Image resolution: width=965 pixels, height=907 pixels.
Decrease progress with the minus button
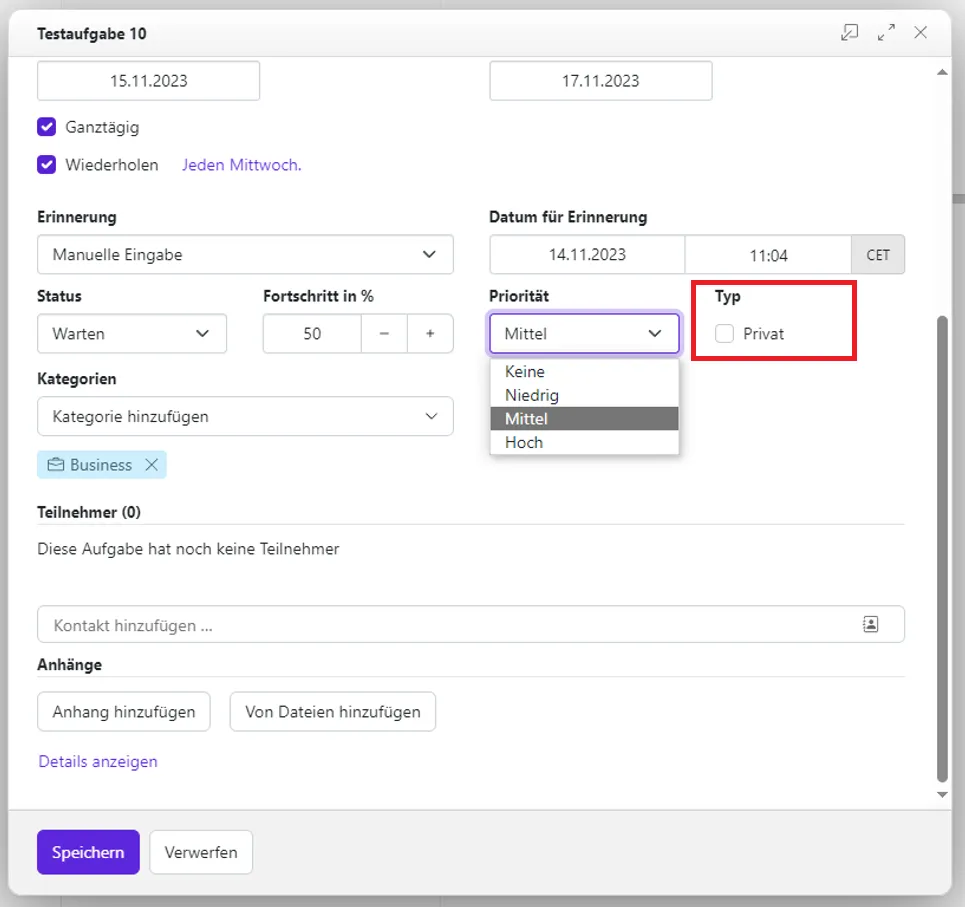(384, 334)
